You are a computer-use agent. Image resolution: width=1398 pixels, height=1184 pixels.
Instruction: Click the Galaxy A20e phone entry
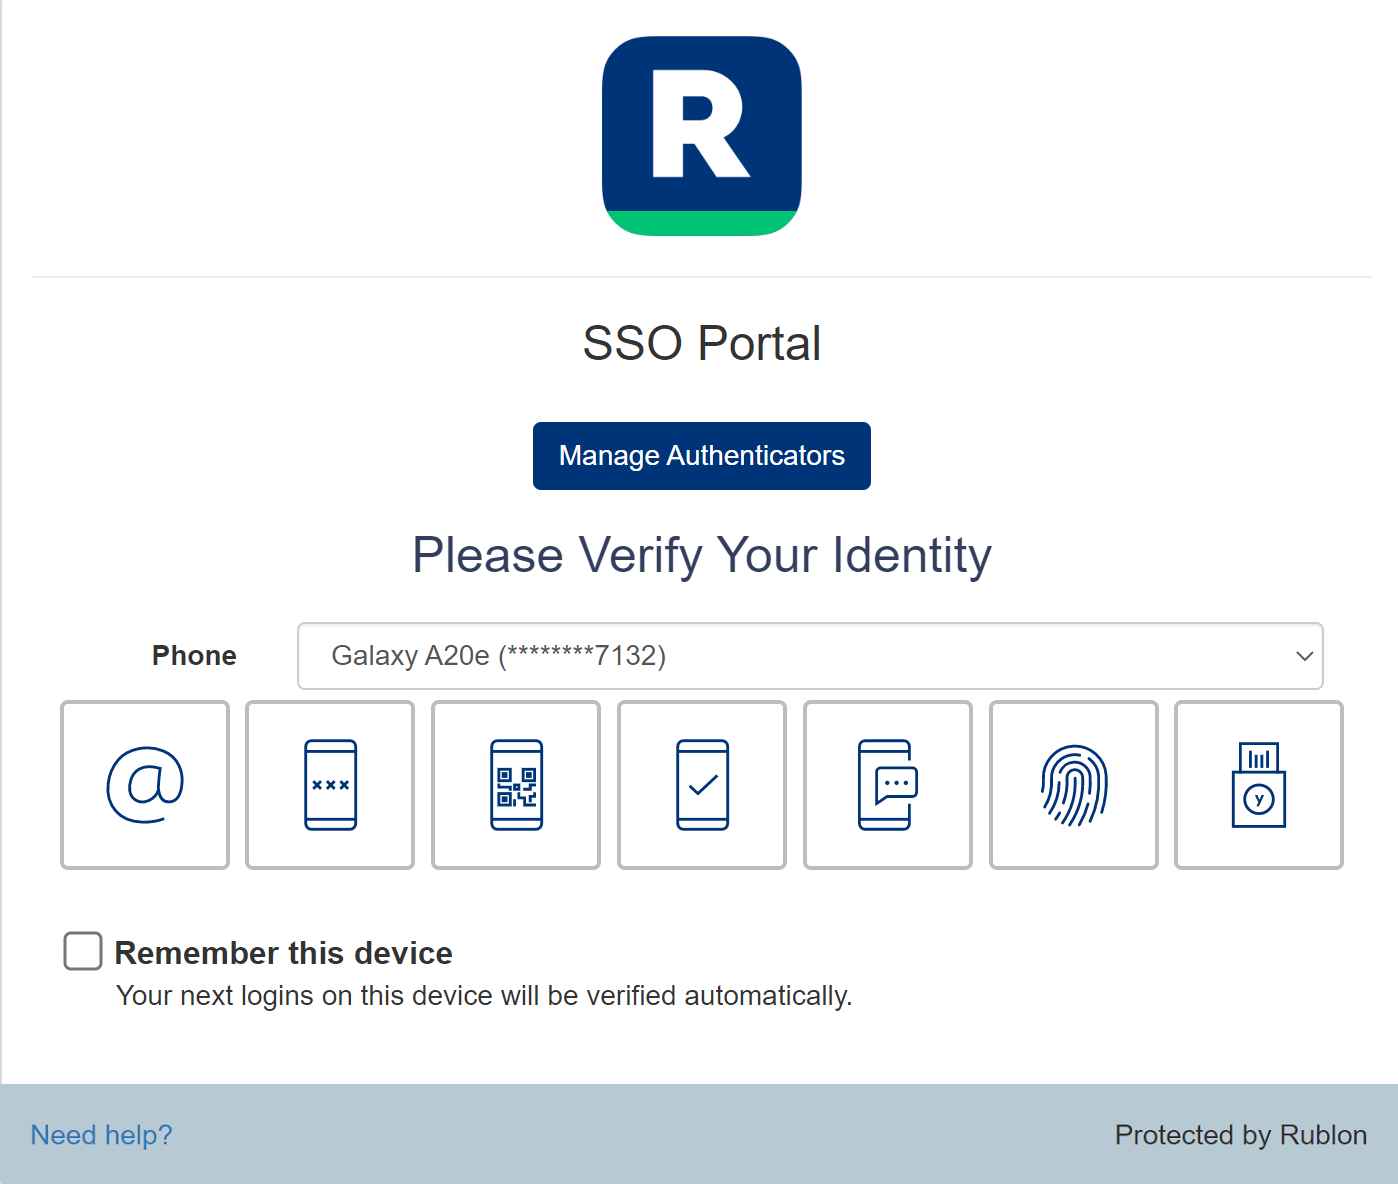point(498,656)
